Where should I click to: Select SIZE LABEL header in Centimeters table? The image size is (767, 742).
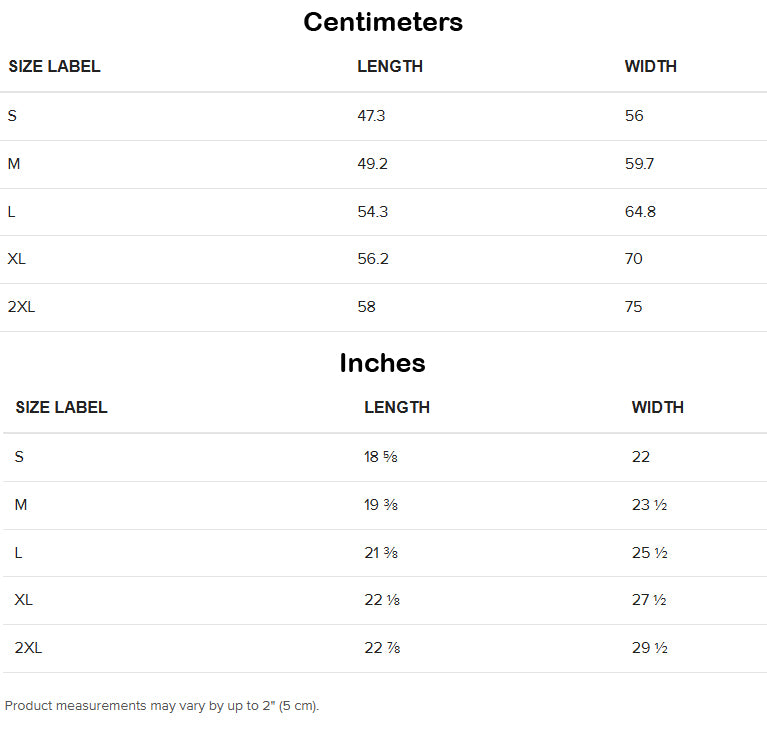55,67
